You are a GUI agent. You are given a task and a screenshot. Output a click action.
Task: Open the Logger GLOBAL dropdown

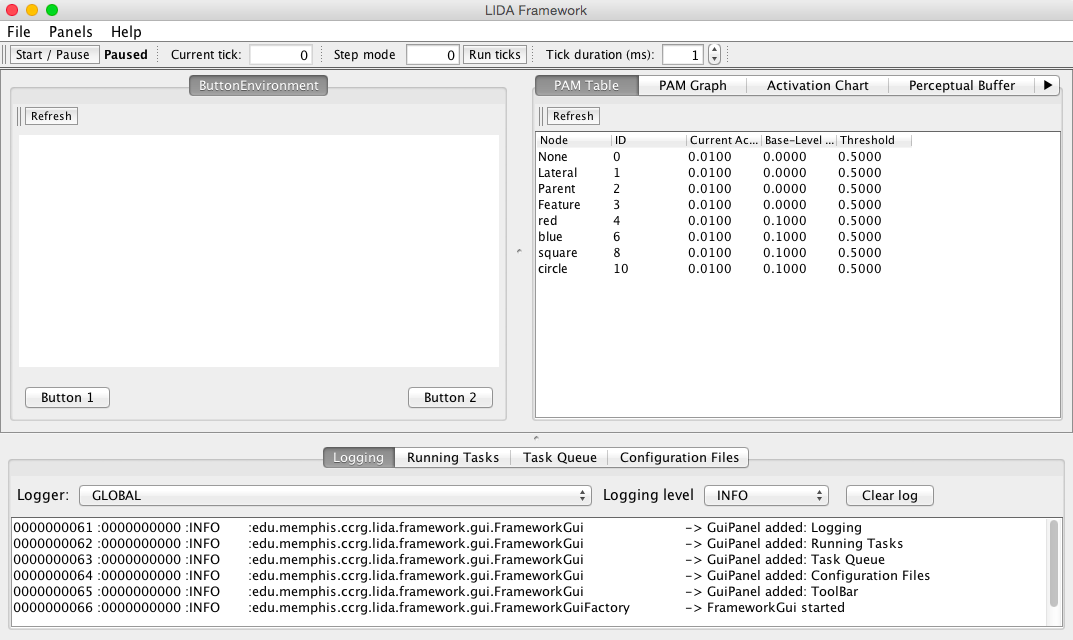pyautogui.click(x=334, y=495)
